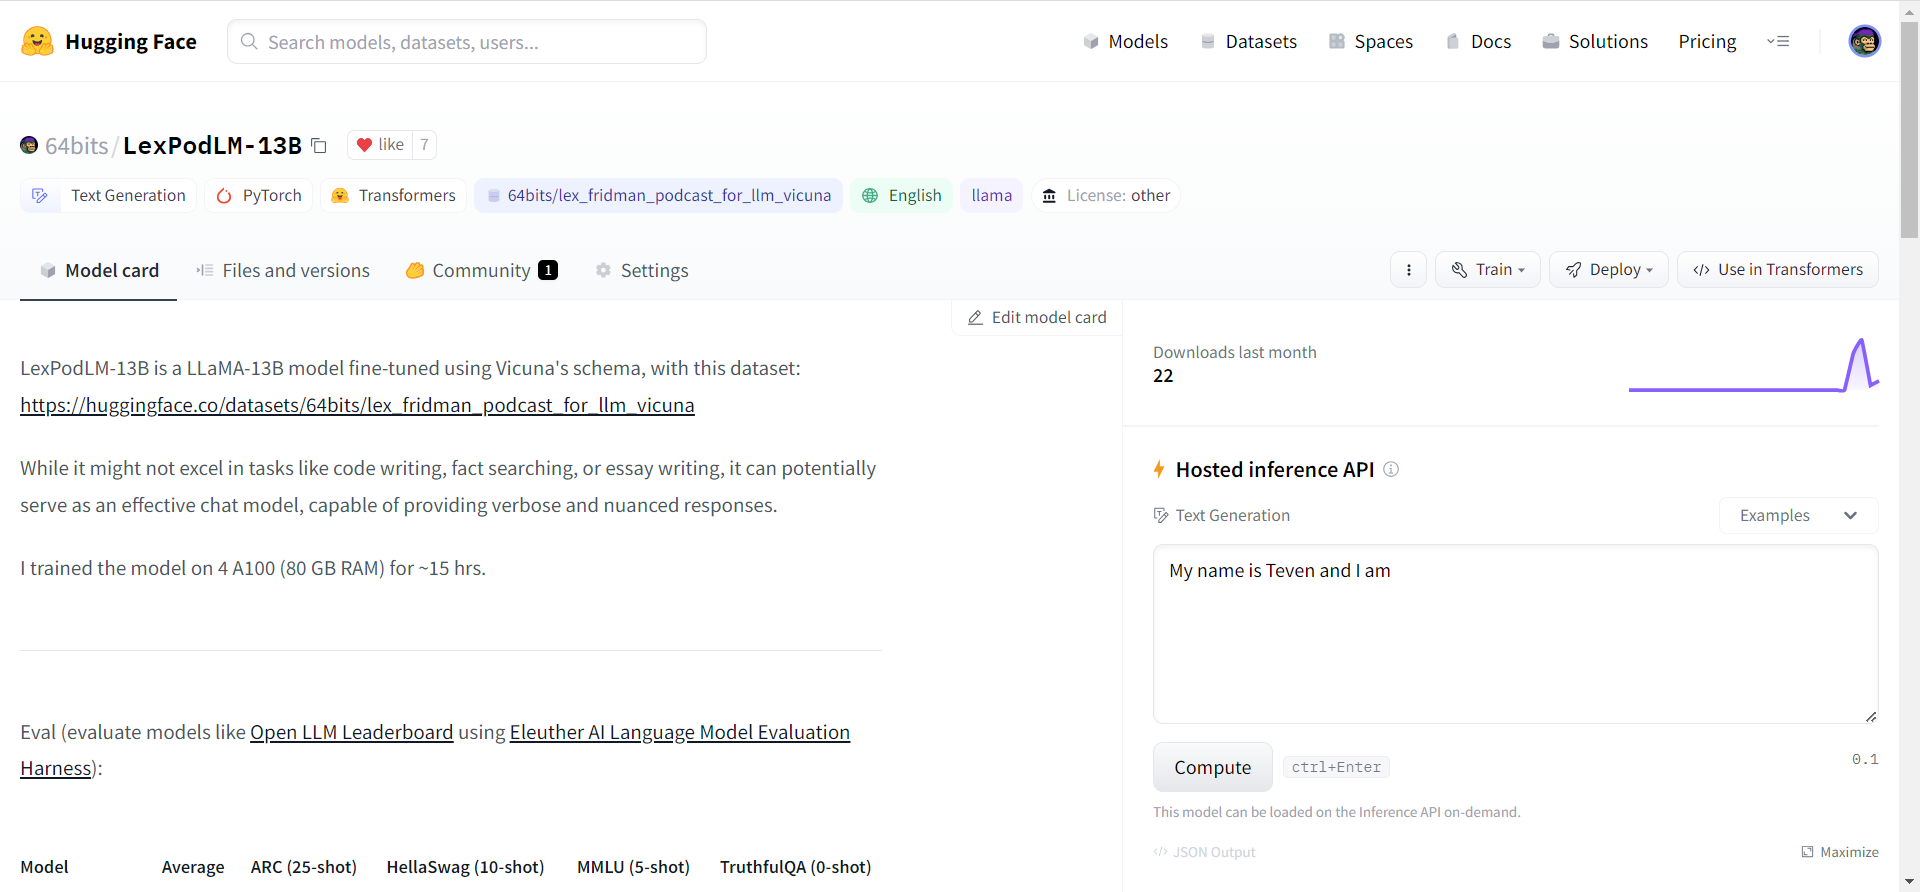The width and height of the screenshot is (1920, 892).
Task: Click the heart like icon
Action: pos(364,145)
